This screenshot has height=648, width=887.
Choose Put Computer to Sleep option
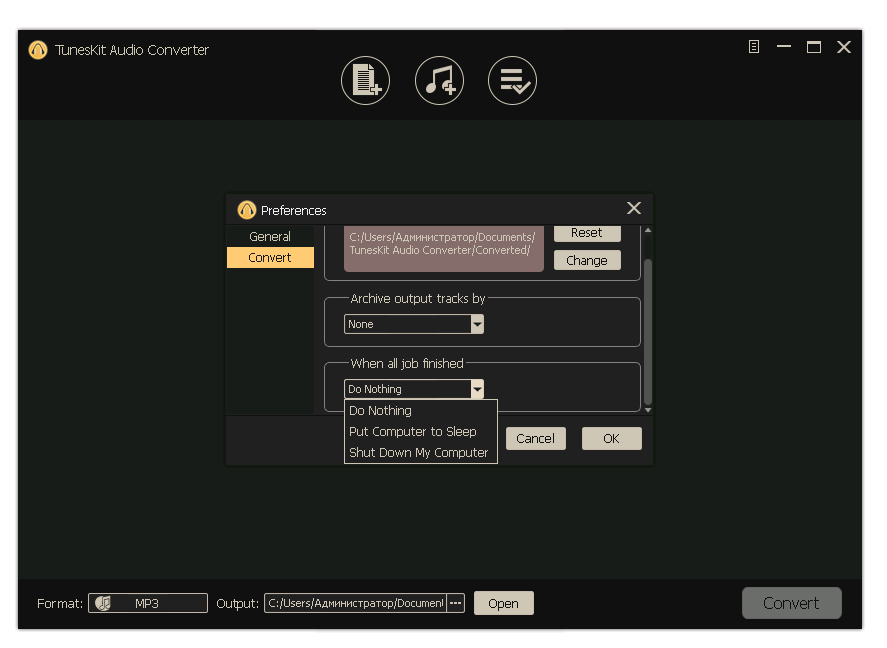pyautogui.click(x=420, y=431)
